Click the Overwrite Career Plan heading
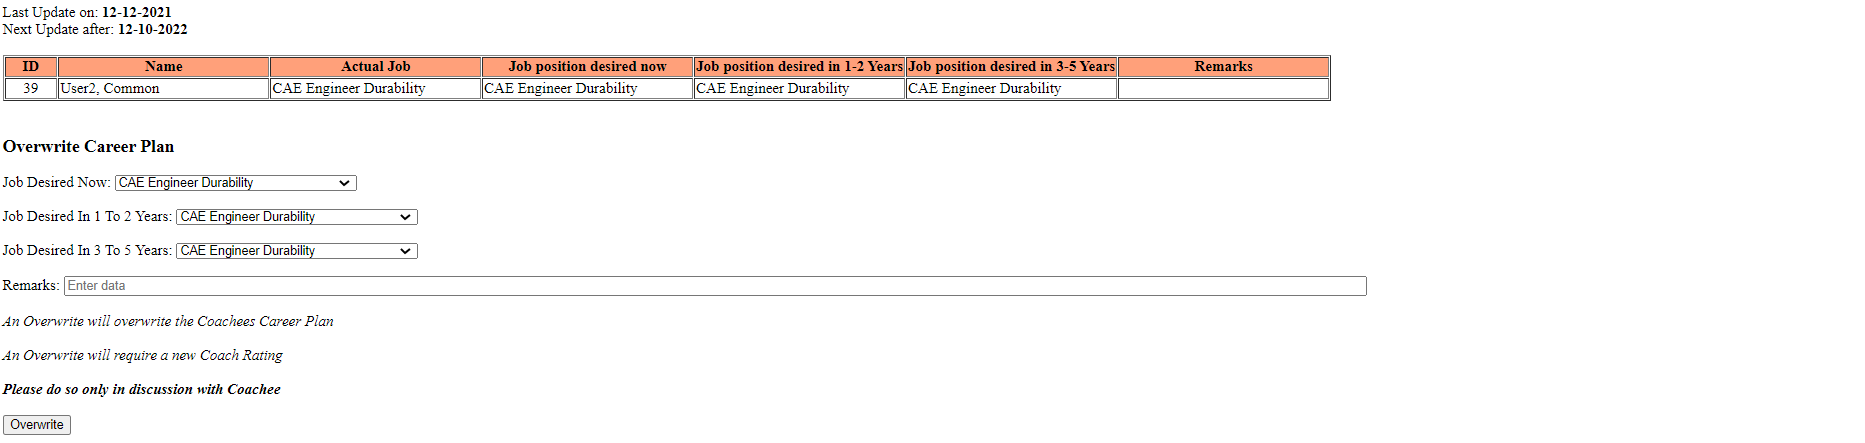The height and width of the screenshot is (443, 1865). tap(88, 147)
